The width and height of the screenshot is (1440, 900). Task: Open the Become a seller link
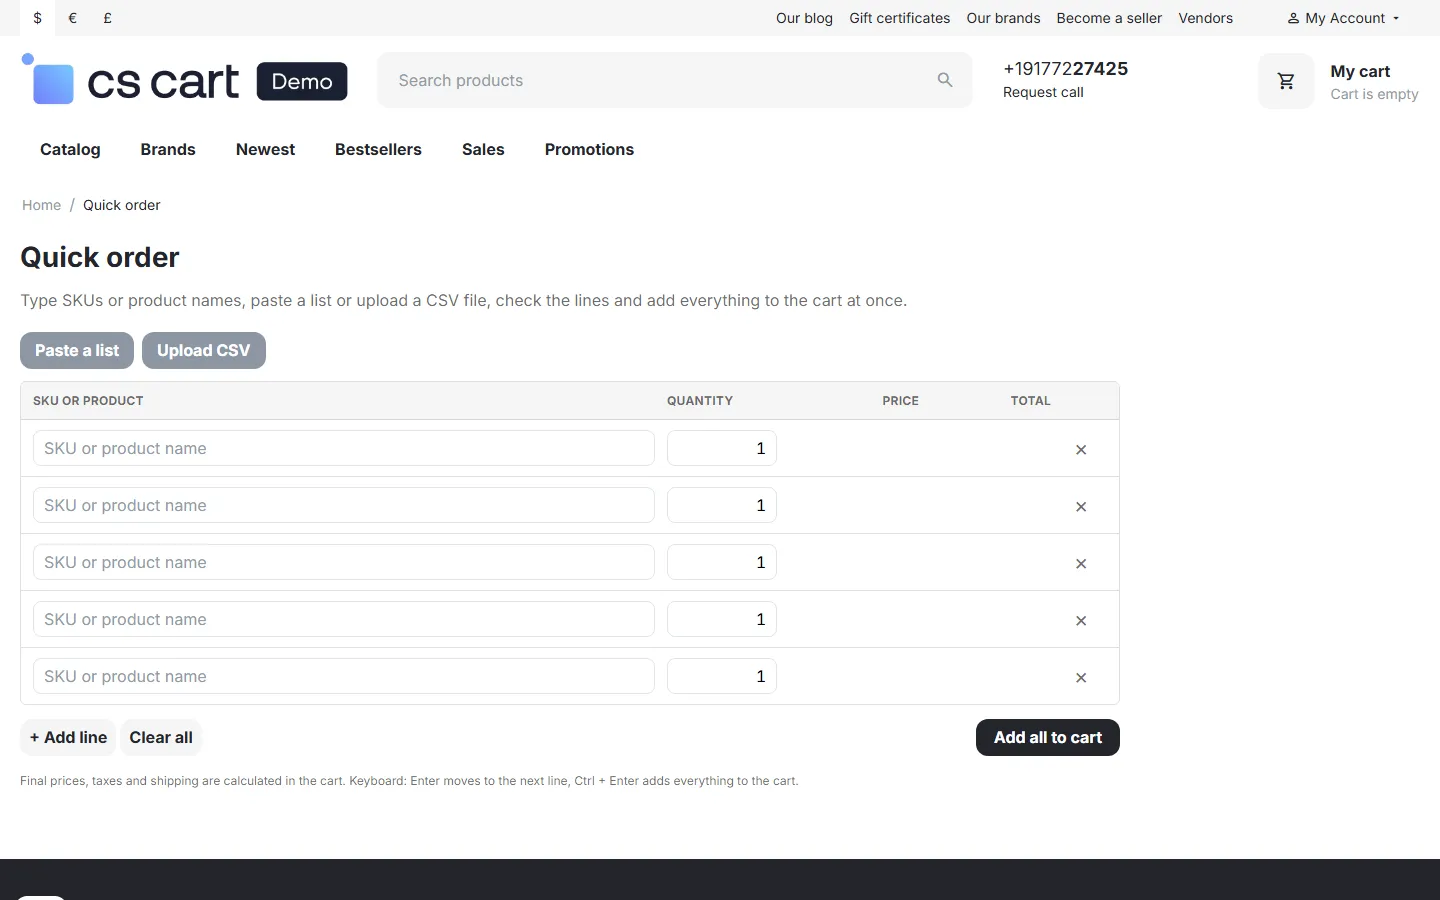(x=1109, y=18)
